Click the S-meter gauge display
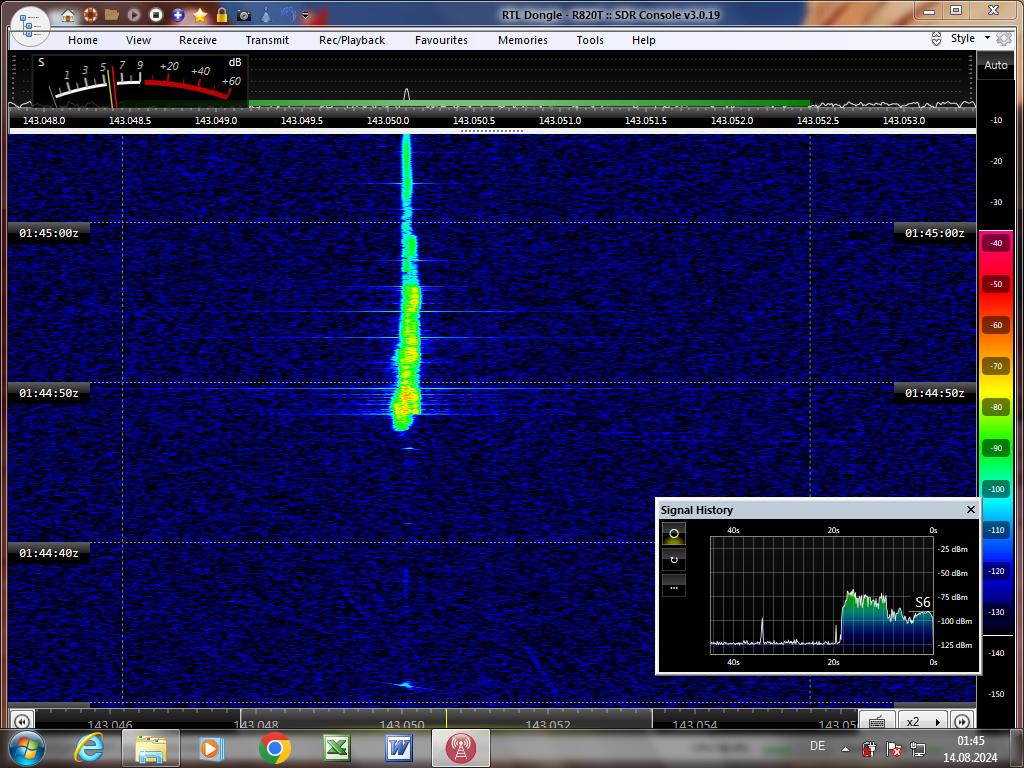This screenshot has height=768, width=1024. tap(140, 82)
